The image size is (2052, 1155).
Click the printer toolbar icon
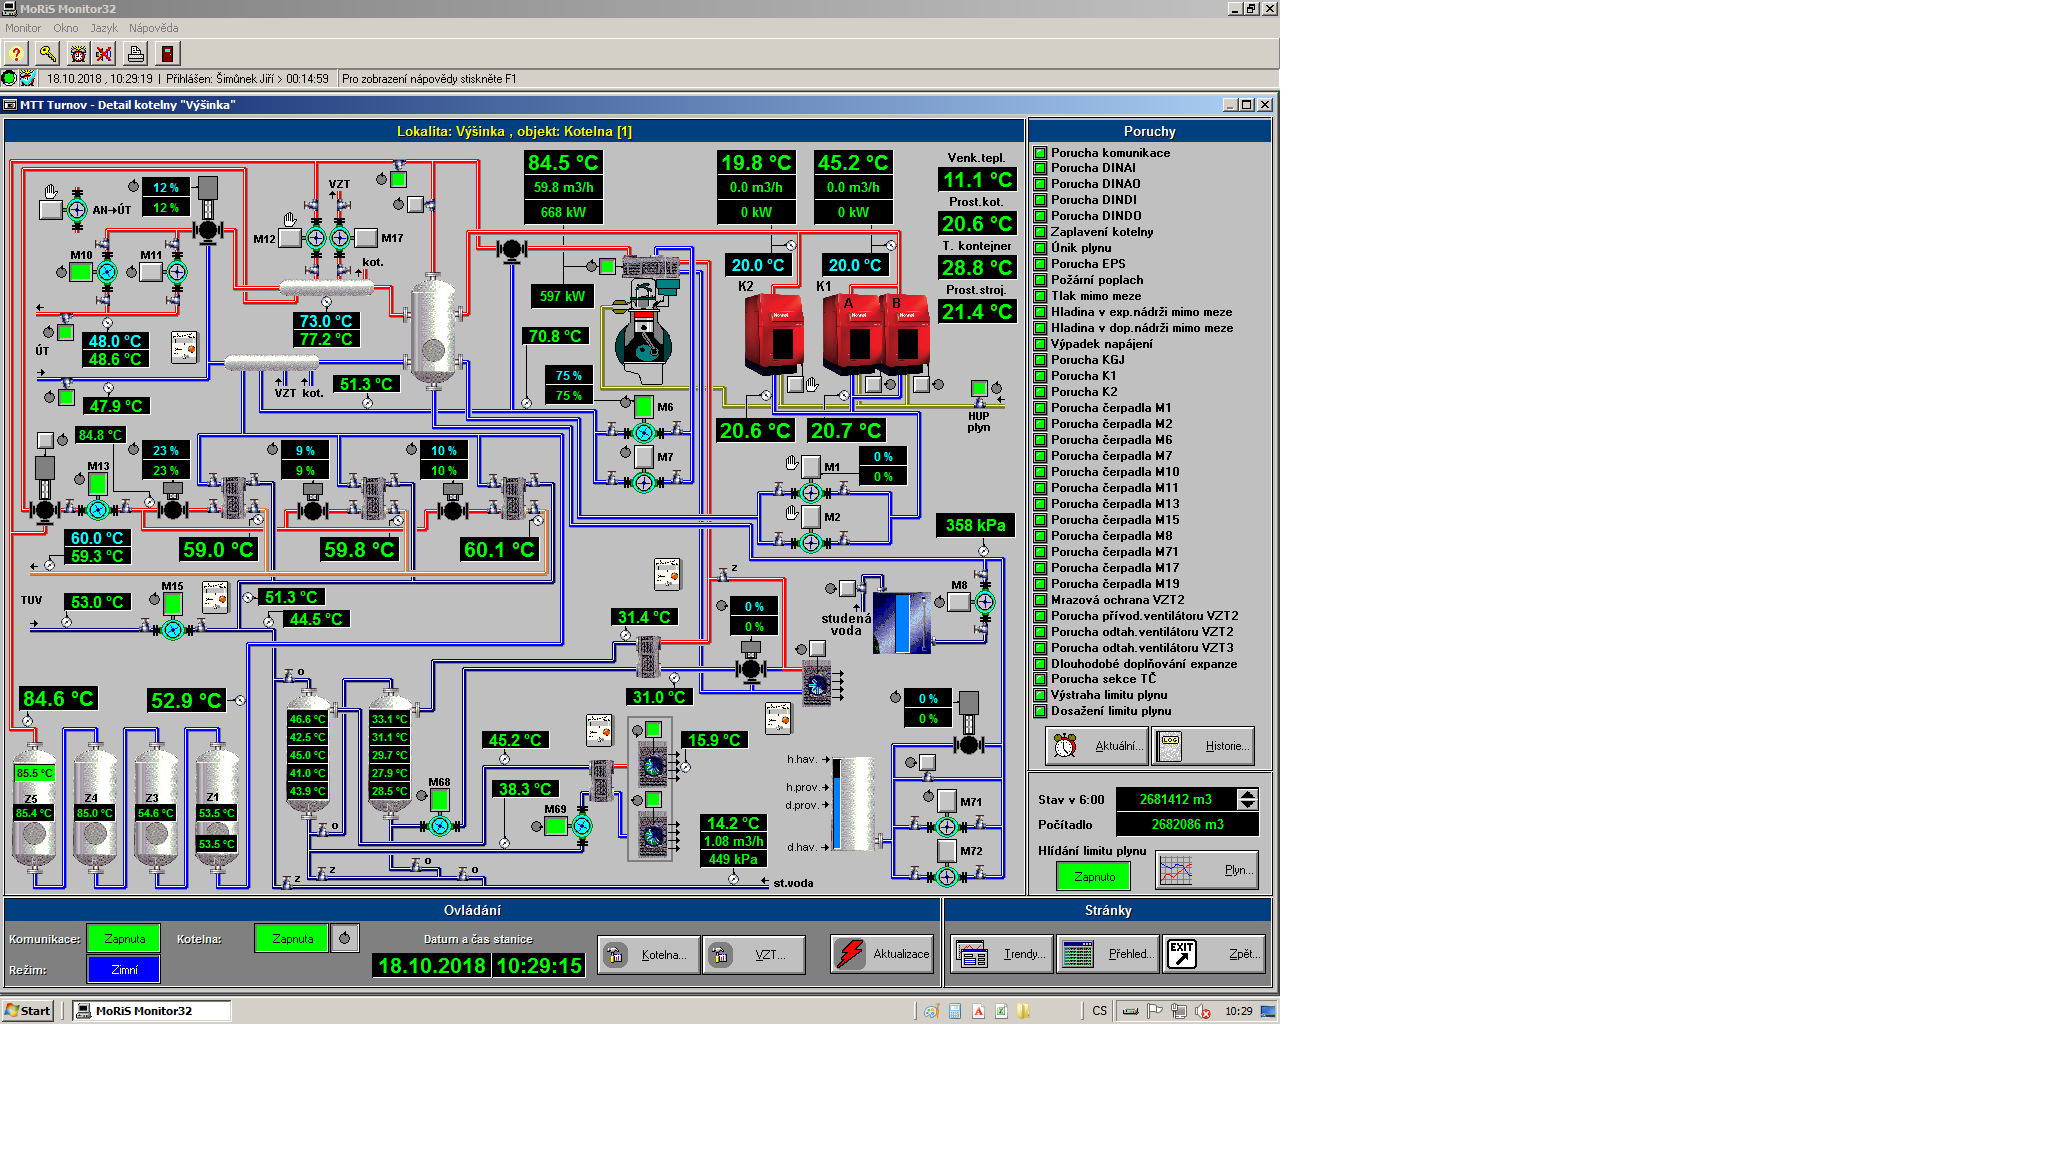tap(136, 54)
